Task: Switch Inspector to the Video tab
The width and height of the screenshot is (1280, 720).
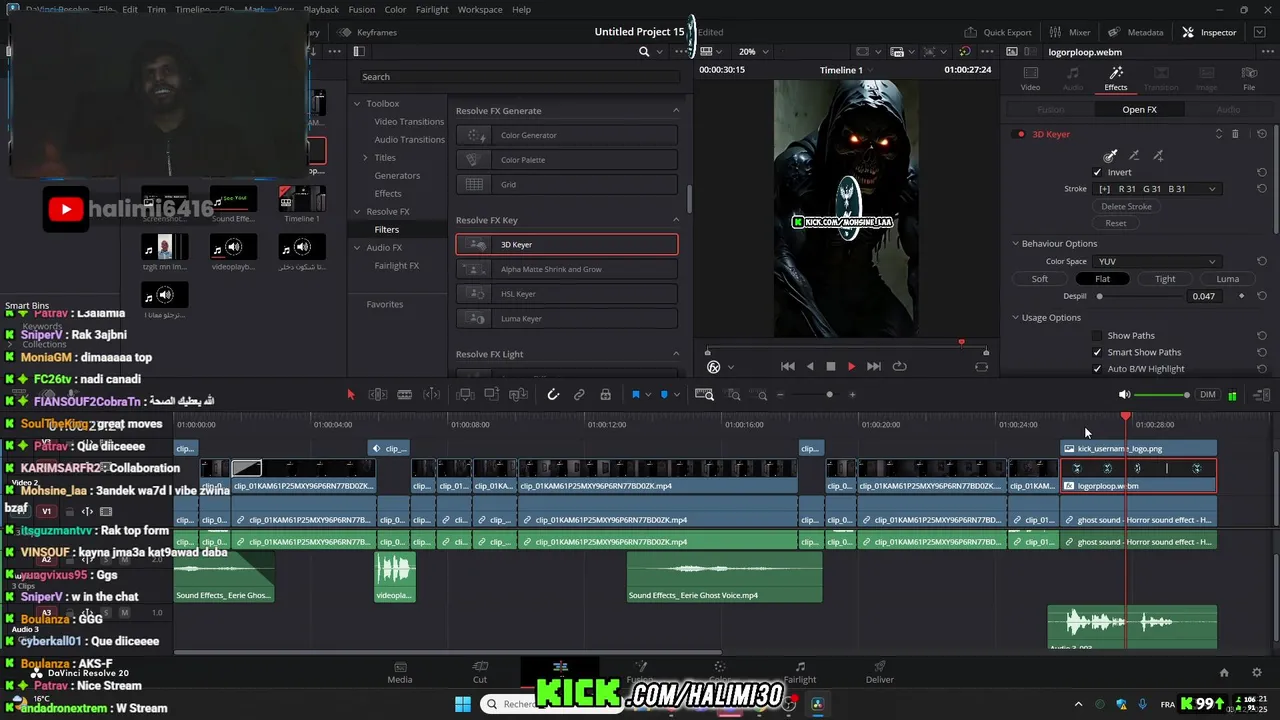Action: pos(1030,79)
